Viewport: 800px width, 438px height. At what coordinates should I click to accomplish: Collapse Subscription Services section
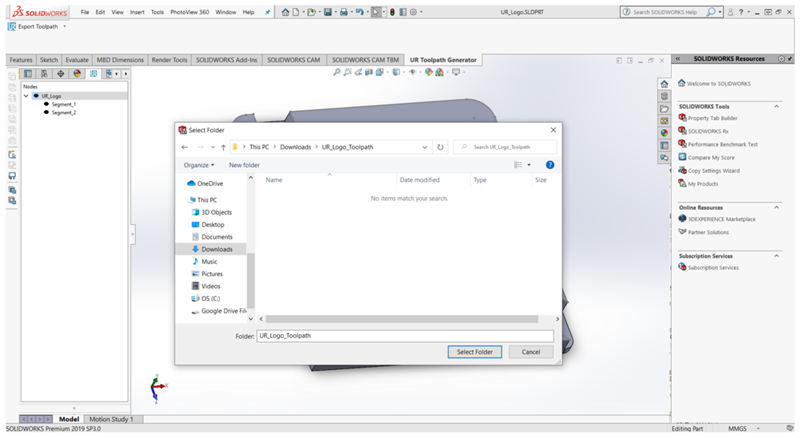coord(777,256)
